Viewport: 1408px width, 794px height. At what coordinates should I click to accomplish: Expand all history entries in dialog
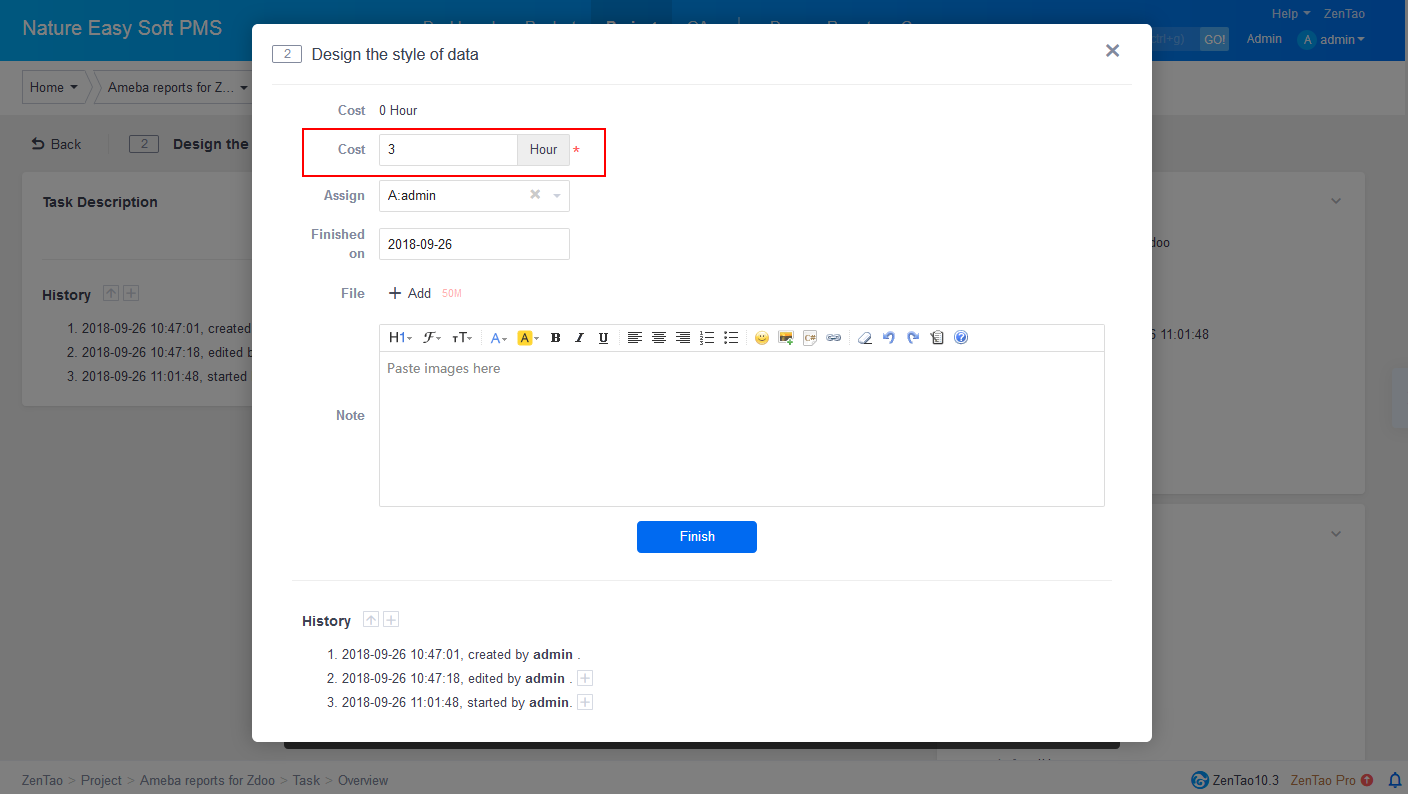391,620
